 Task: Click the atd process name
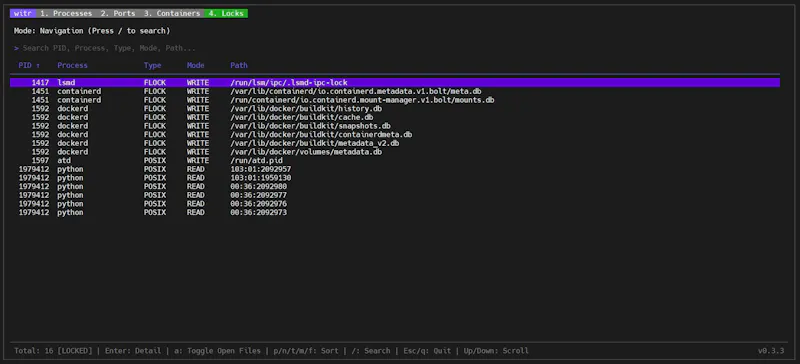click(x=64, y=161)
